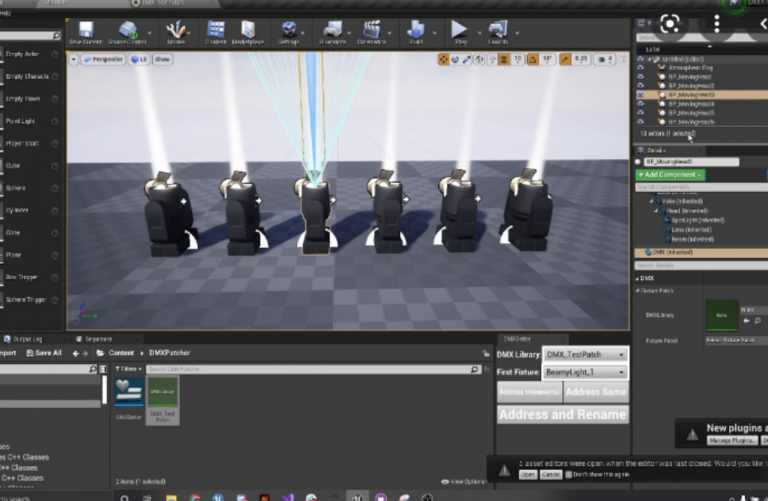768x501 pixels.
Task: Open Cinematics clapperboard icon
Action: click(x=372, y=32)
